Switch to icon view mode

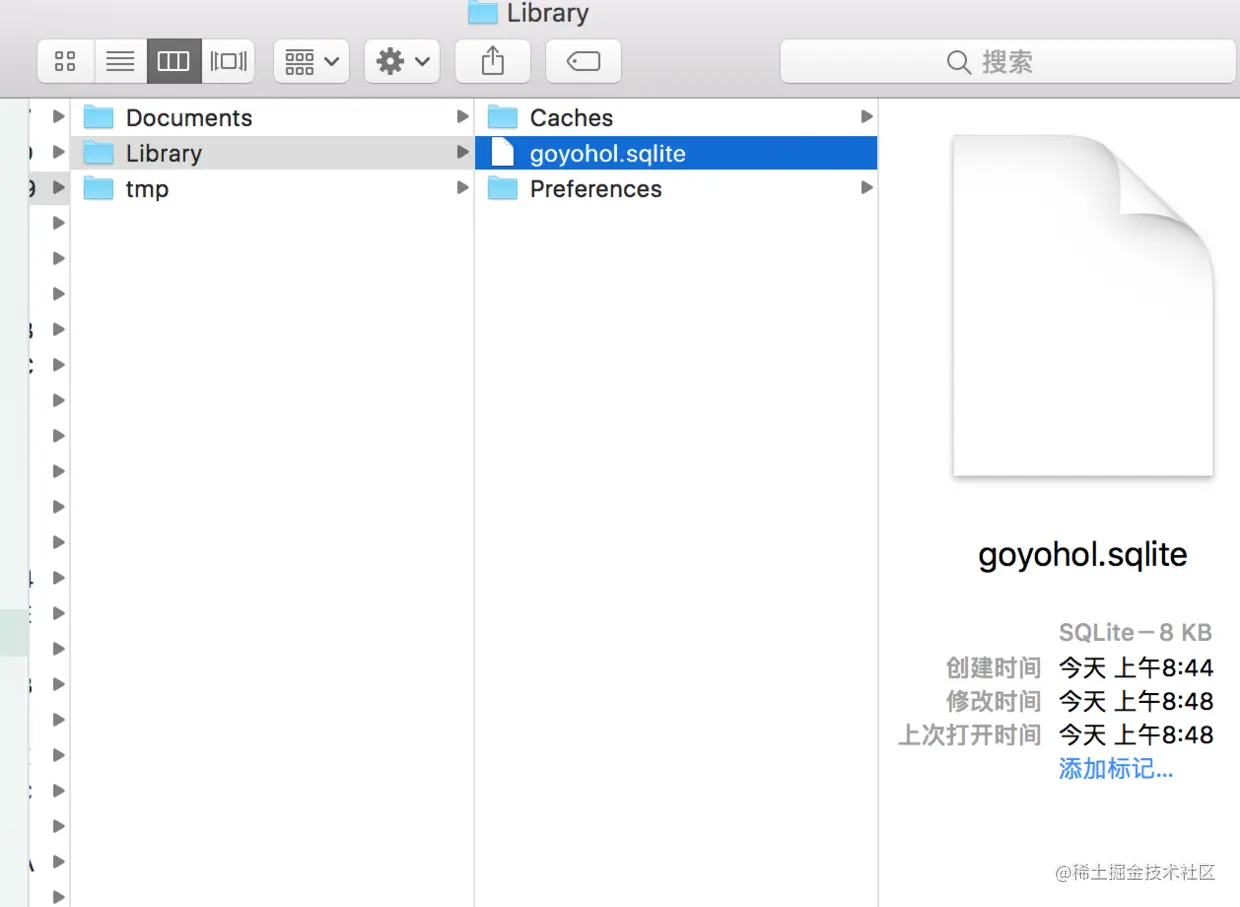coord(66,62)
